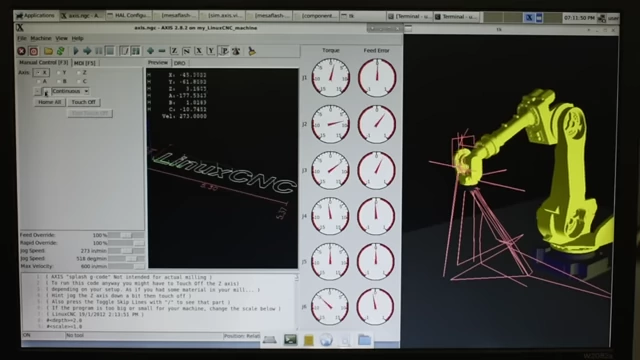Click the Jog Speed deg/min slider

[x=126, y=259]
